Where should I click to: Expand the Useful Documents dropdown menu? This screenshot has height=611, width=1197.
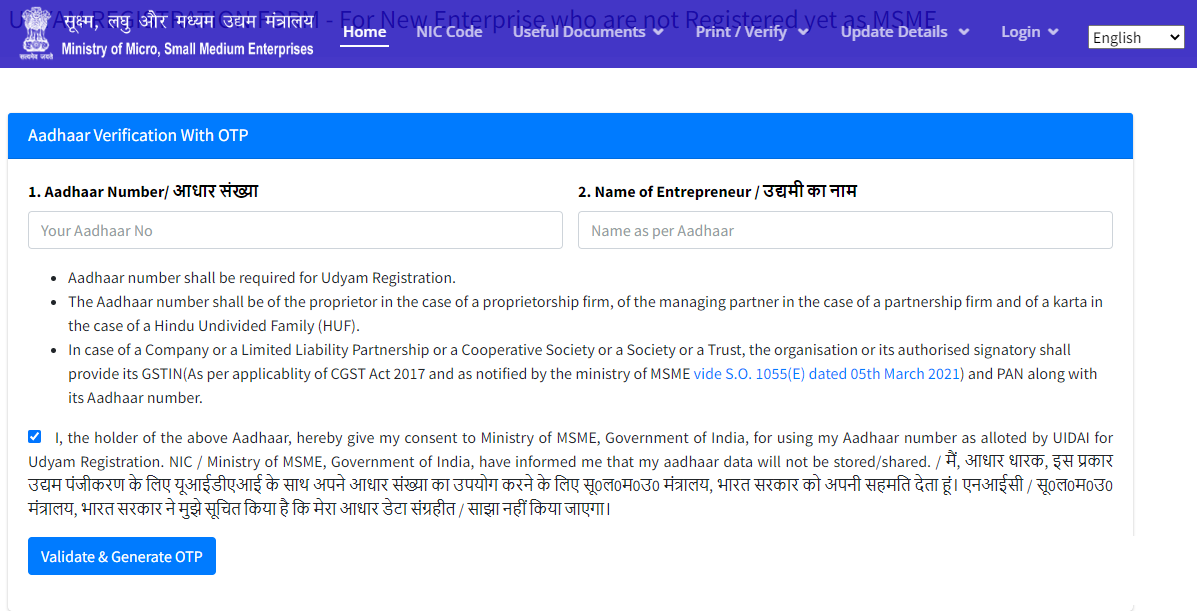click(588, 32)
